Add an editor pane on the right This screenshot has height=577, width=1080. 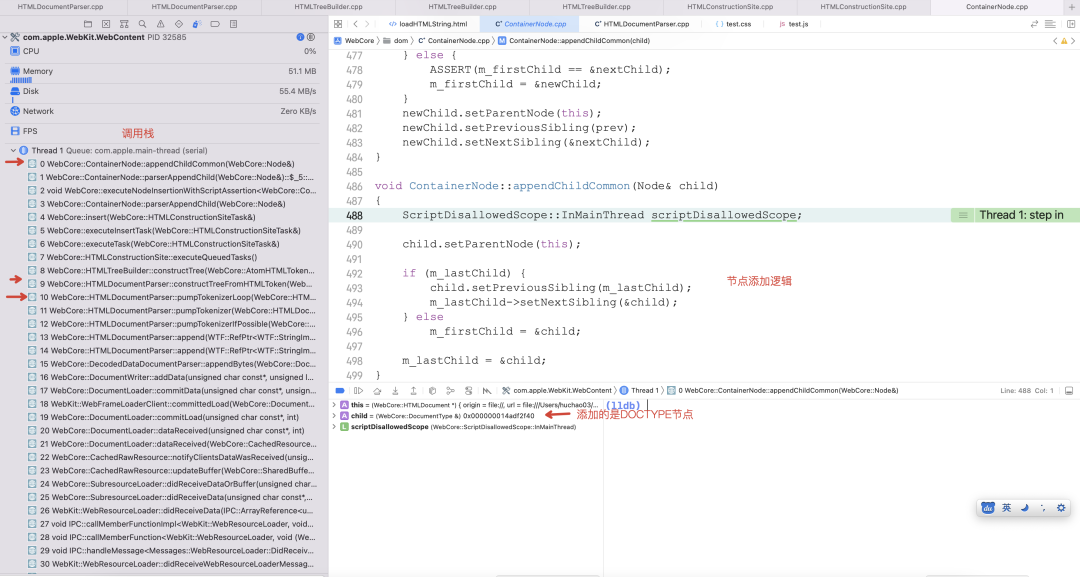(1070, 24)
